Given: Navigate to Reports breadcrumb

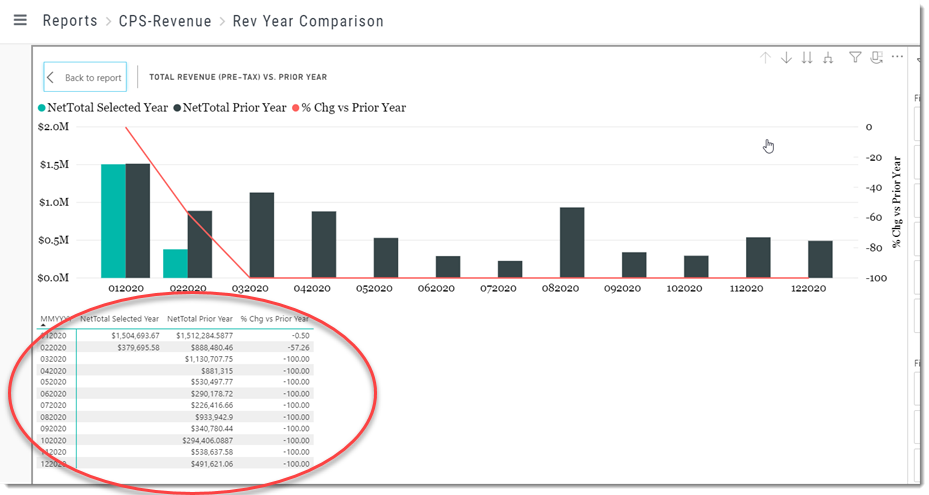Looking at the screenshot, I should point(70,21).
